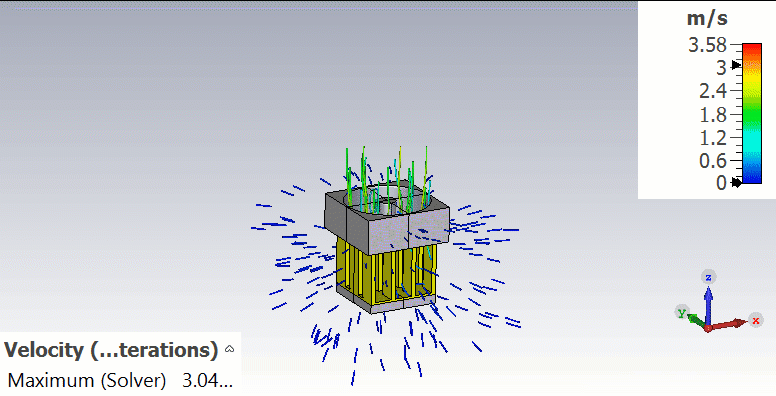Click the red origin of the axis gizmo

[708, 328]
